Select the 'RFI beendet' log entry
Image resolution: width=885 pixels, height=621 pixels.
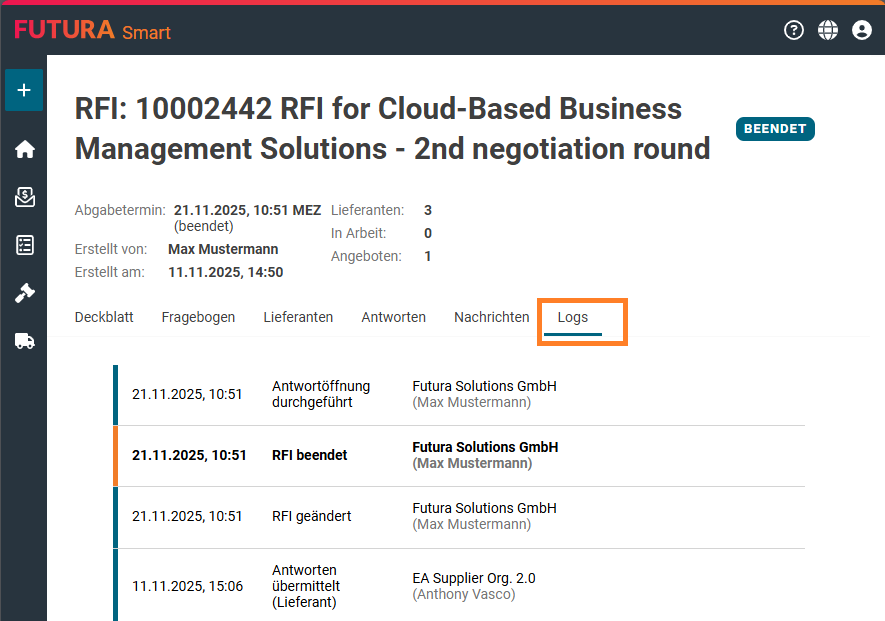[x=309, y=455]
